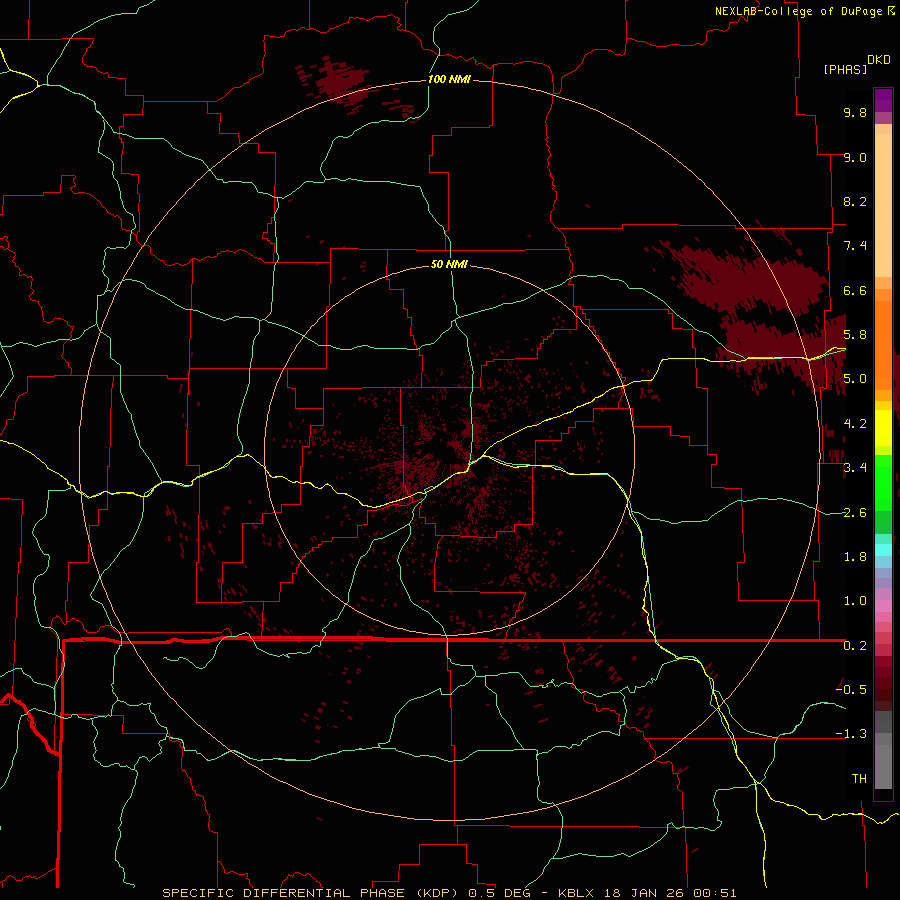Click the 9.0 scale value
Image resolution: width=900 pixels, height=900 pixels.
pyautogui.click(x=855, y=157)
